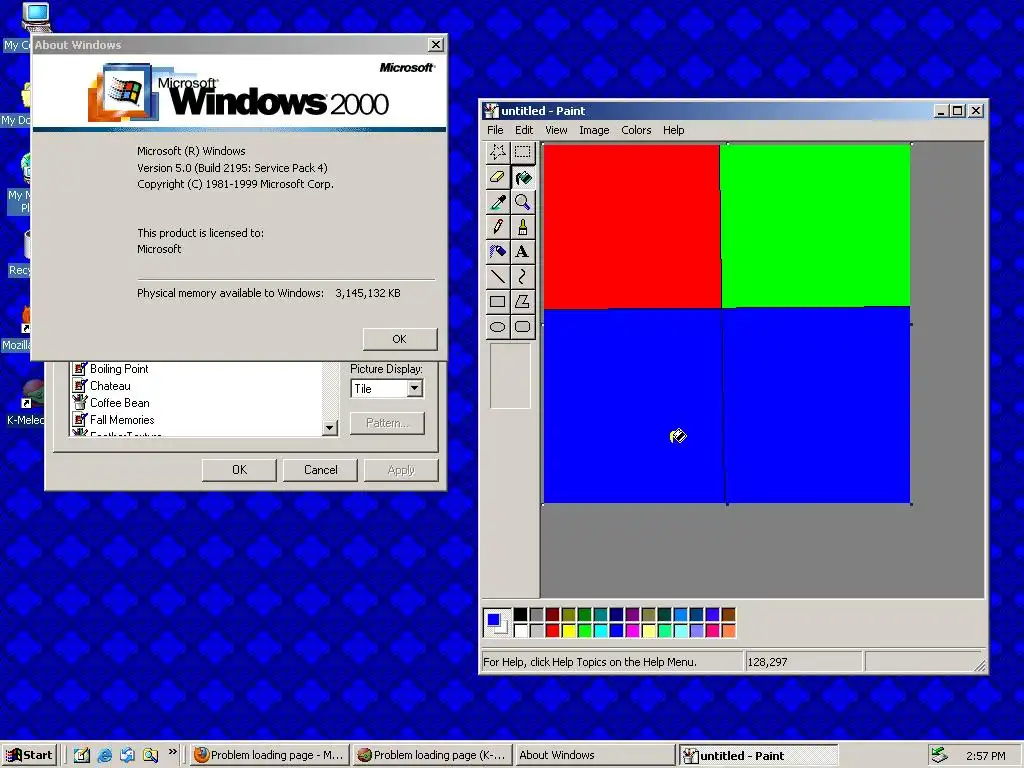This screenshot has height=768, width=1024.
Task: Pick the yellow color swatch
Action: pyautogui.click(x=569, y=630)
